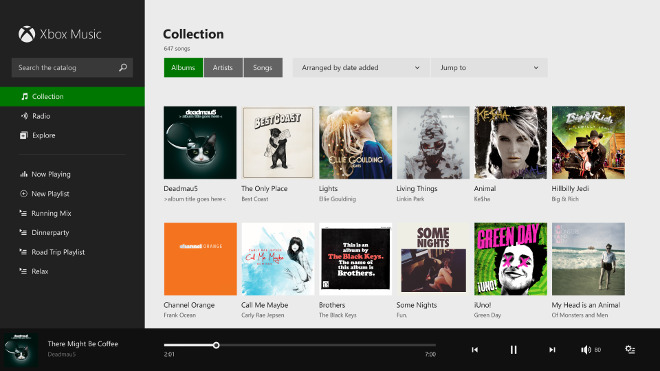Open the Now Playing sidebar label
Image resolution: width=660 pixels, height=371 pixels.
click(x=51, y=174)
